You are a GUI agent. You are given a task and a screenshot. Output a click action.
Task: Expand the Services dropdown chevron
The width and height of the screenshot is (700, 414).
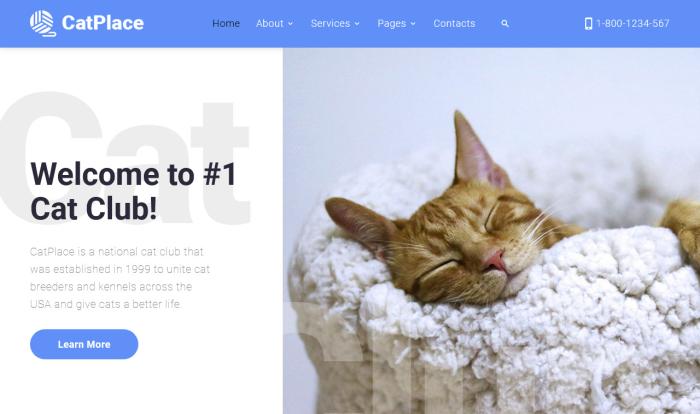click(357, 24)
